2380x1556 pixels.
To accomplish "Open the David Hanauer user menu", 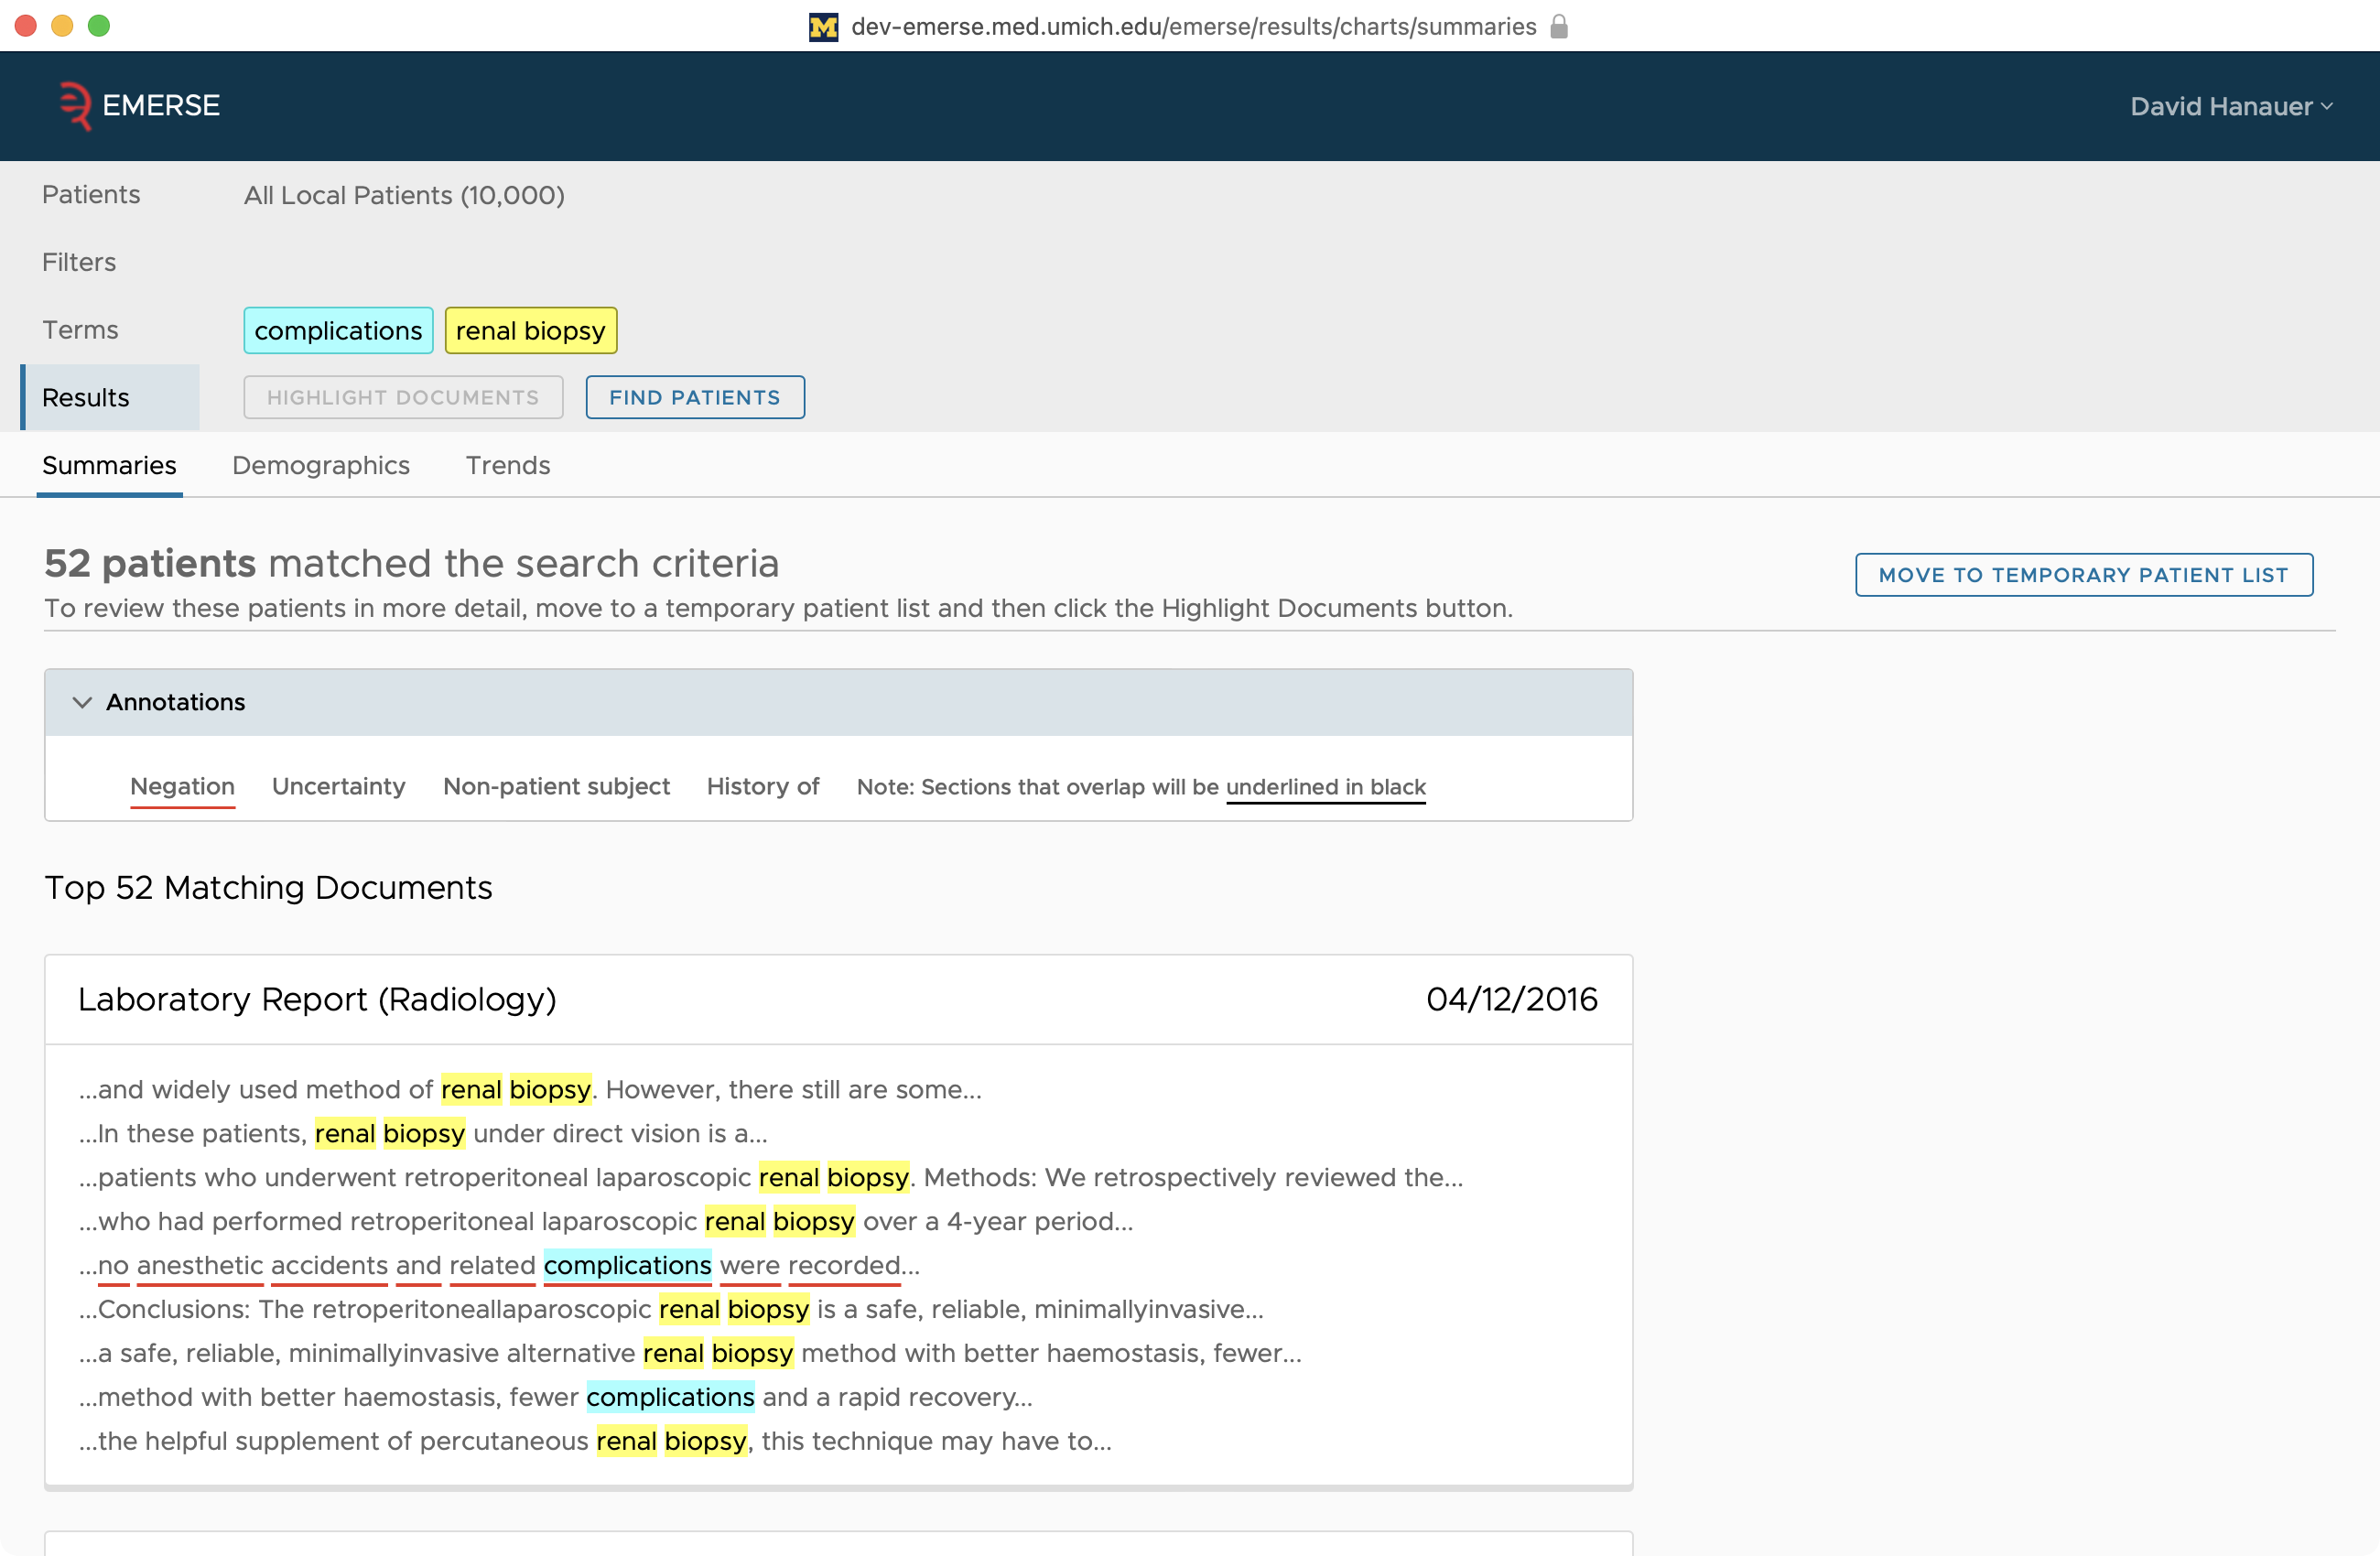I will click(x=2230, y=106).
